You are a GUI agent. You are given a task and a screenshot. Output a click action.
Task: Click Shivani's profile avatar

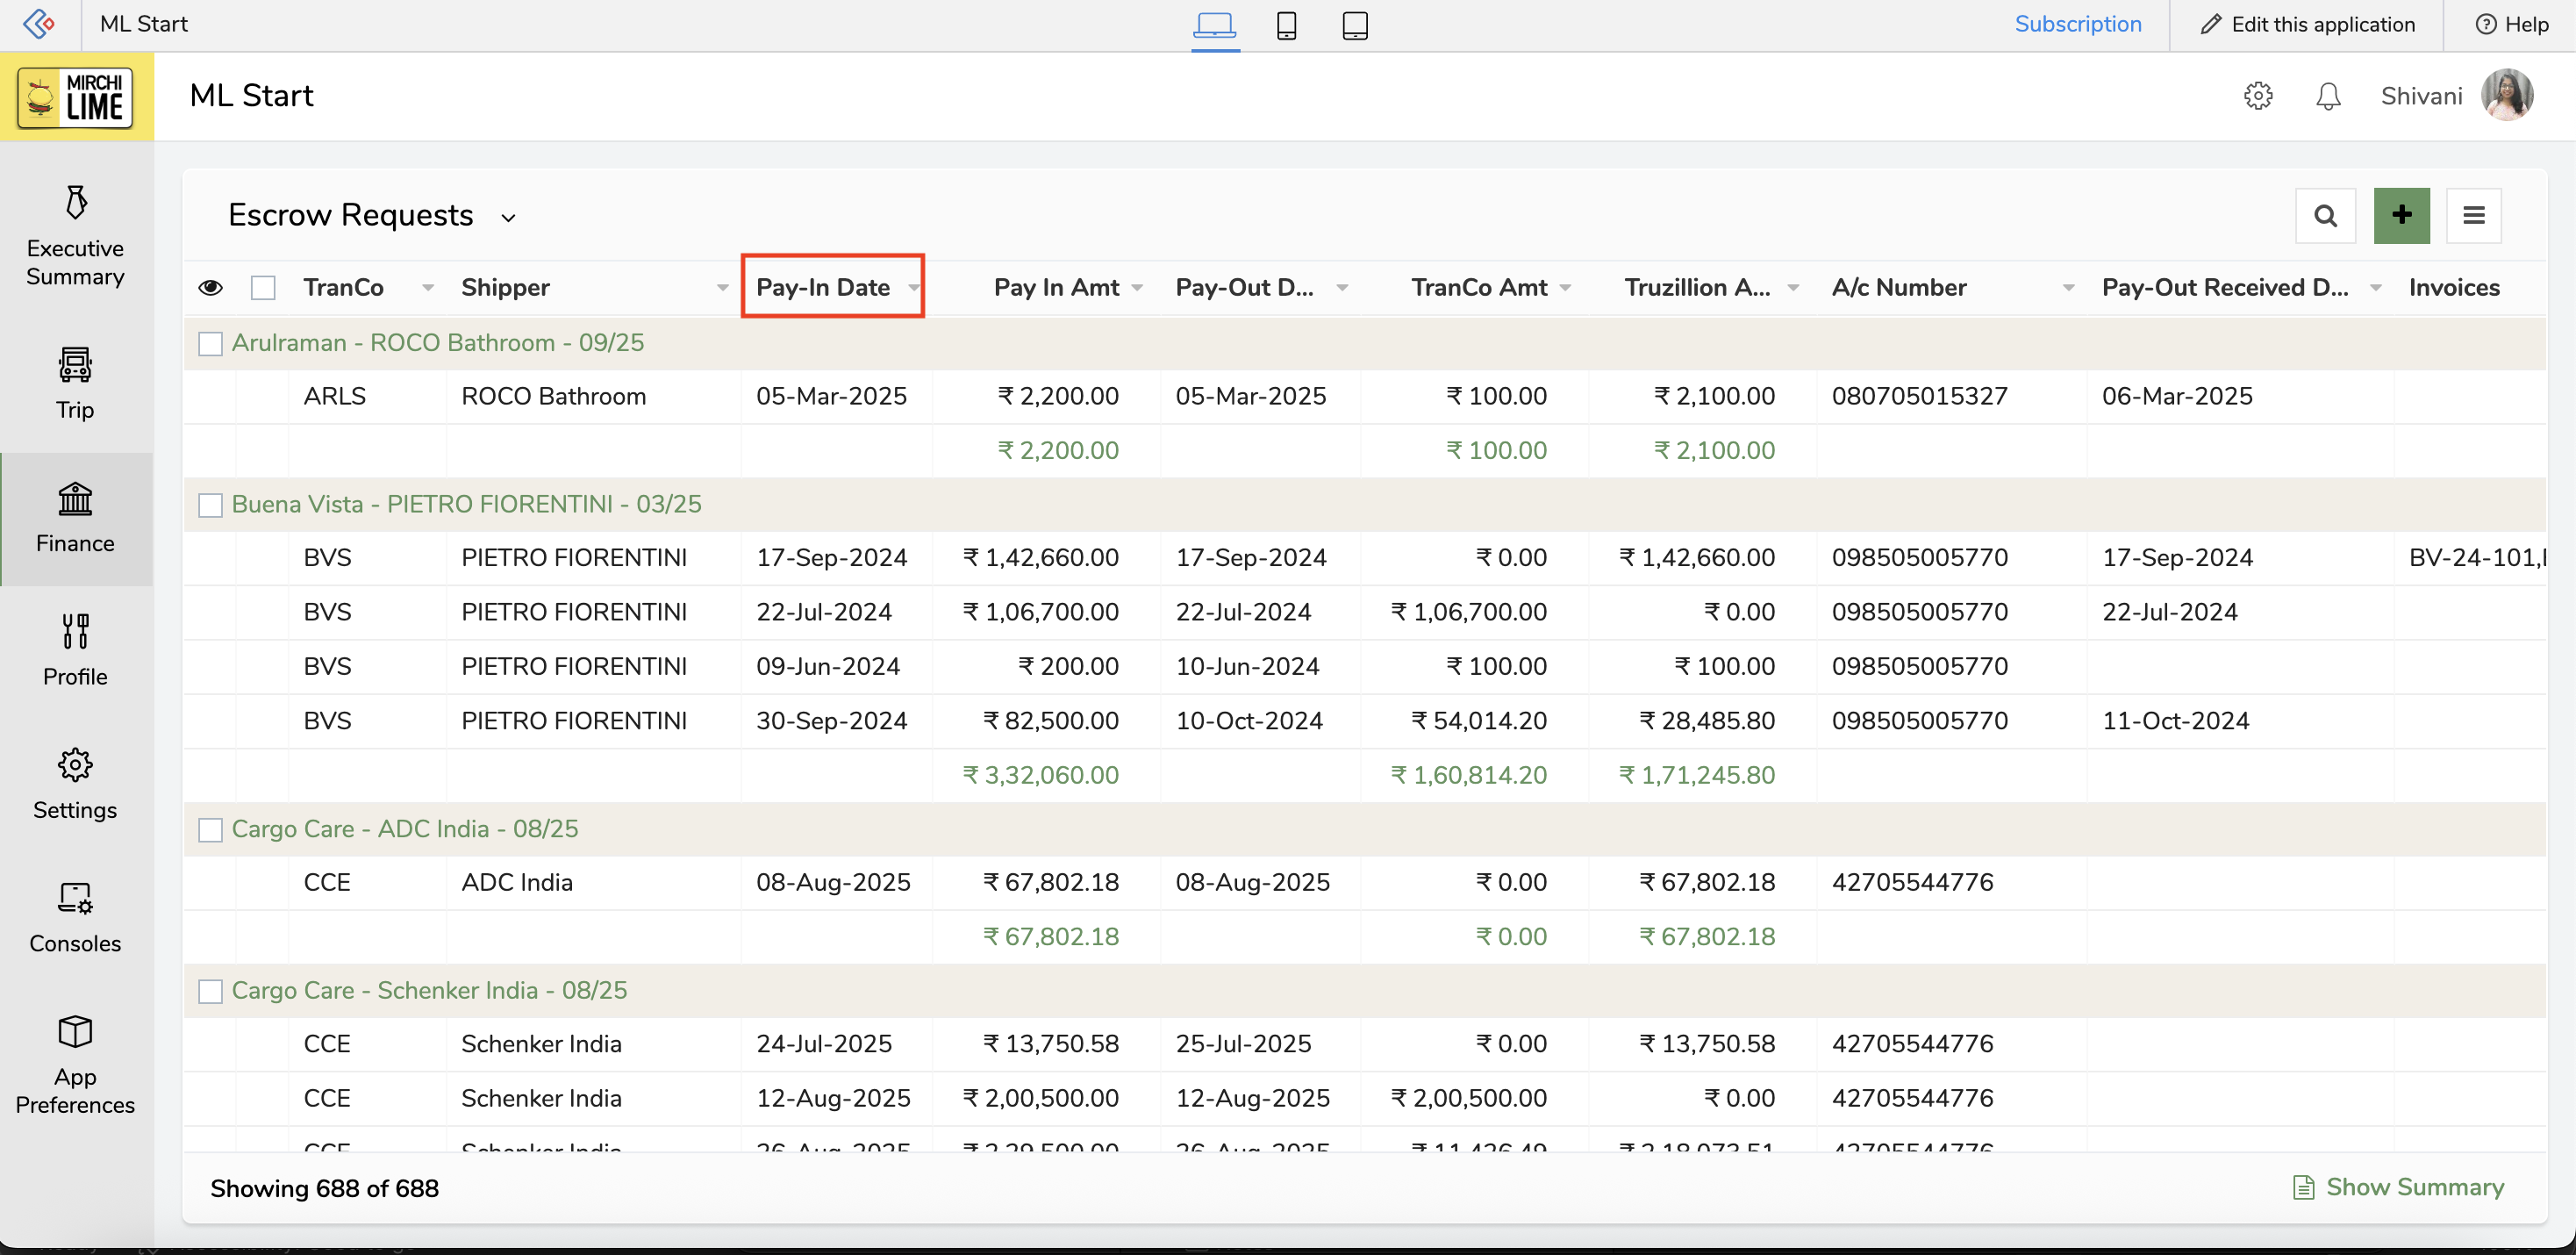pyautogui.click(x=2506, y=96)
